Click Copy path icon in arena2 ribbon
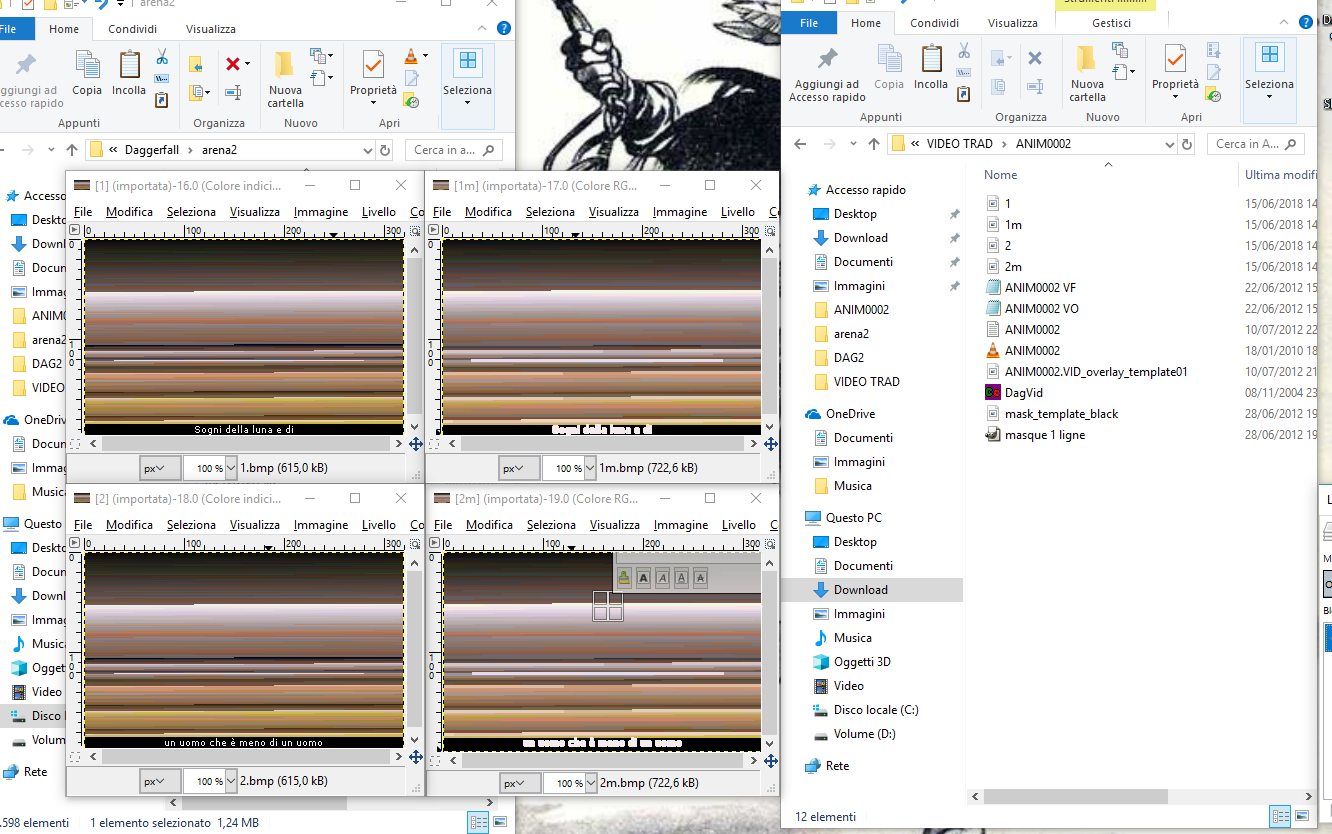This screenshot has width=1332, height=834. click(x=161, y=78)
